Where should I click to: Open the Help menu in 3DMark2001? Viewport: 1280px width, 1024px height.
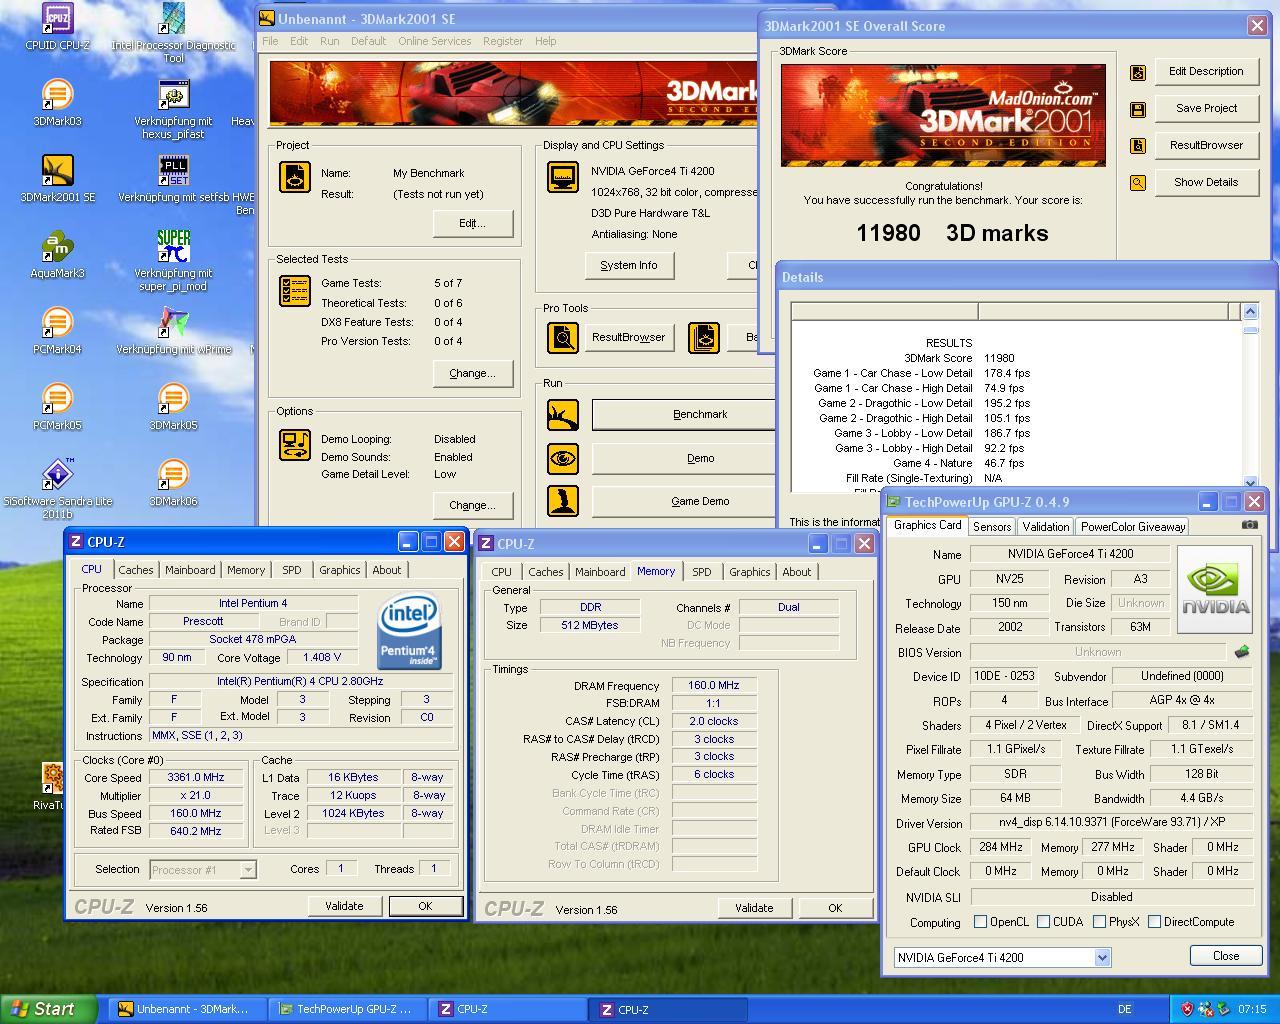point(546,41)
